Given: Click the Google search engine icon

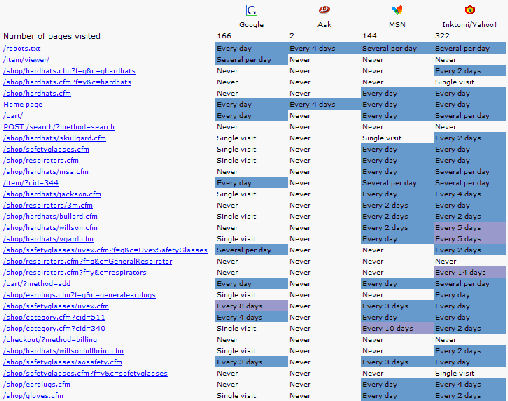Looking at the screenshot, I should click(251, 10).
